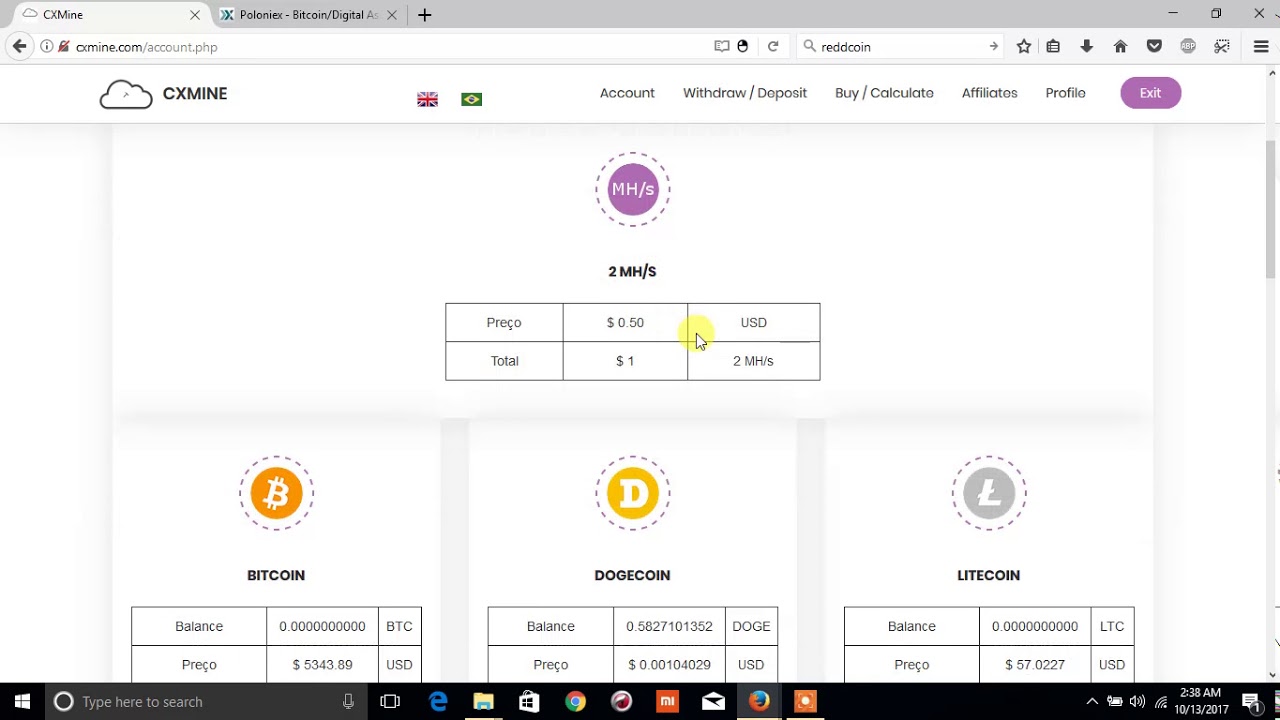Open Withdraw / Deposit page
The height and width of the screenshot is (720, 1280).
pos(745,93)
